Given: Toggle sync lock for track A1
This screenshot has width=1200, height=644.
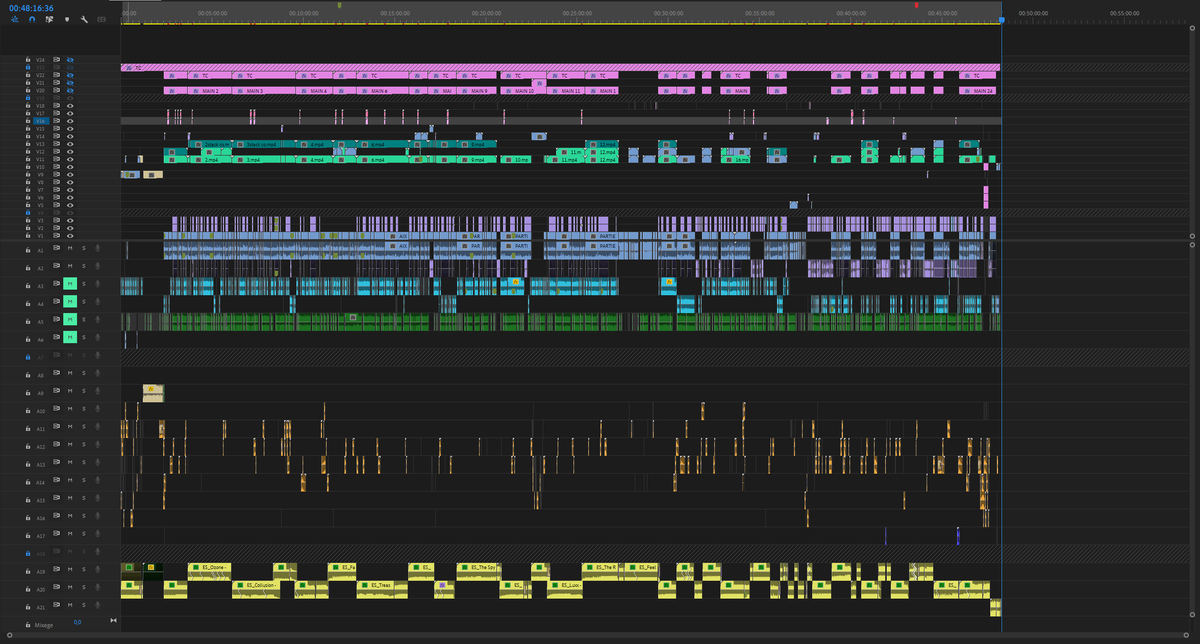Looking at the screenshot, I should (58, 249).
